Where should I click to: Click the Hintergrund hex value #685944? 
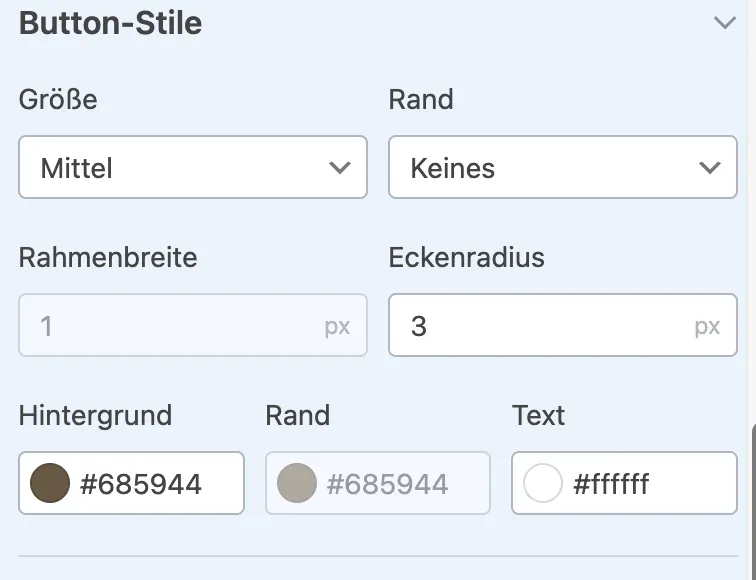(140, 484)
